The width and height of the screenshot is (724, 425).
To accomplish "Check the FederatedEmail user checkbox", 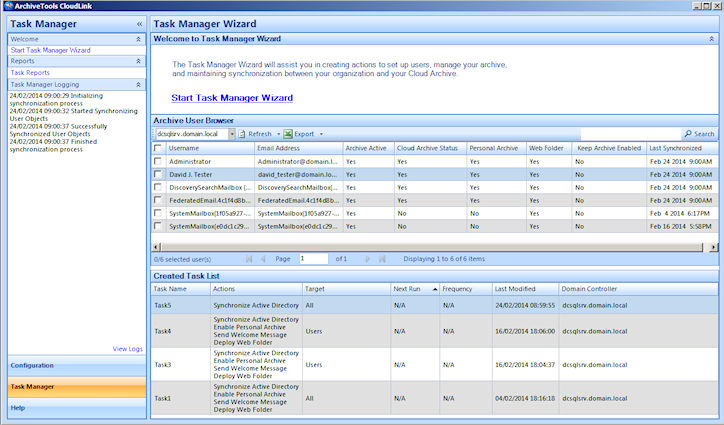I will click(158, 200).
